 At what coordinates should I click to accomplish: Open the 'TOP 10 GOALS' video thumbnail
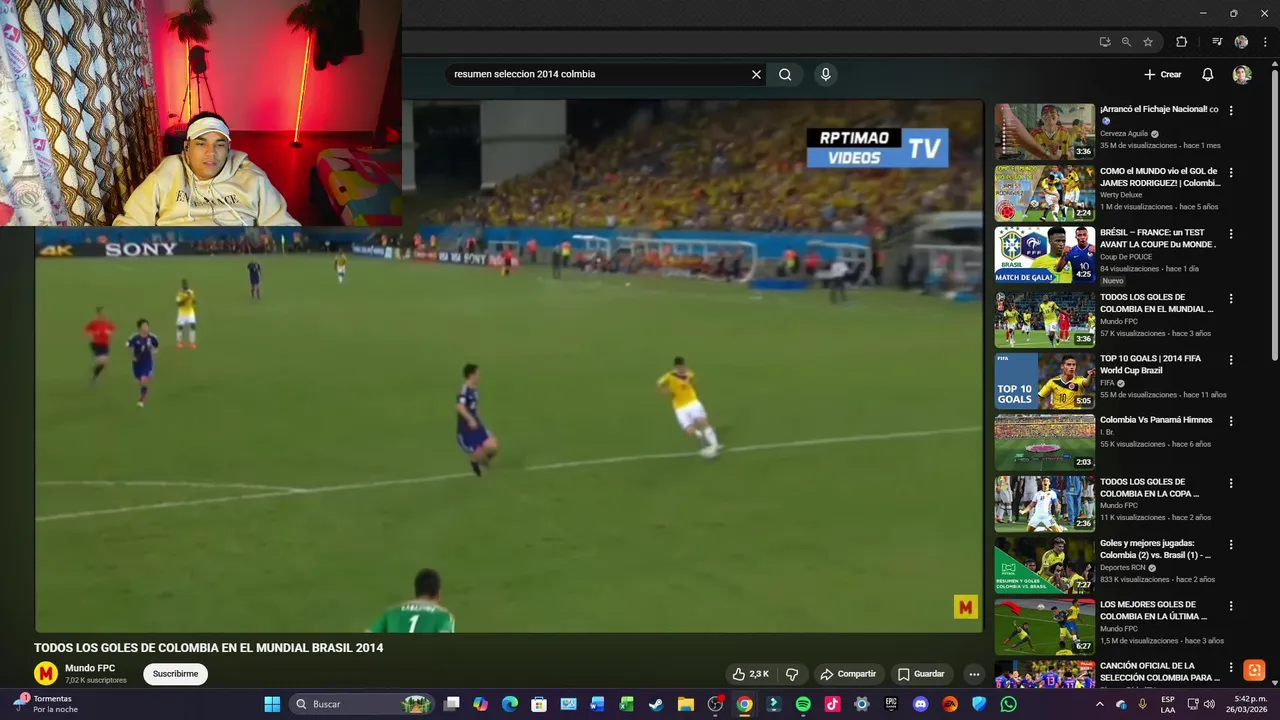1044,381
